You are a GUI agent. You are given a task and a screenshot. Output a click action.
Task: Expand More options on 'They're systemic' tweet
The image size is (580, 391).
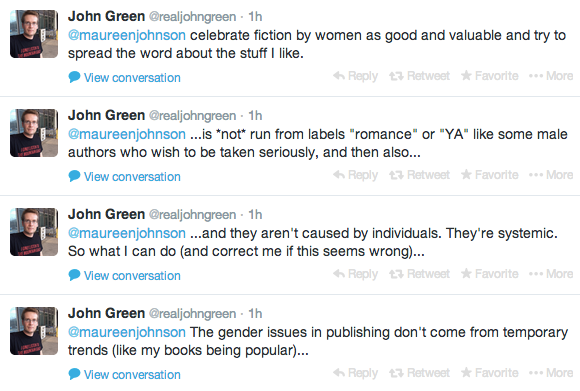pos(551,274)
